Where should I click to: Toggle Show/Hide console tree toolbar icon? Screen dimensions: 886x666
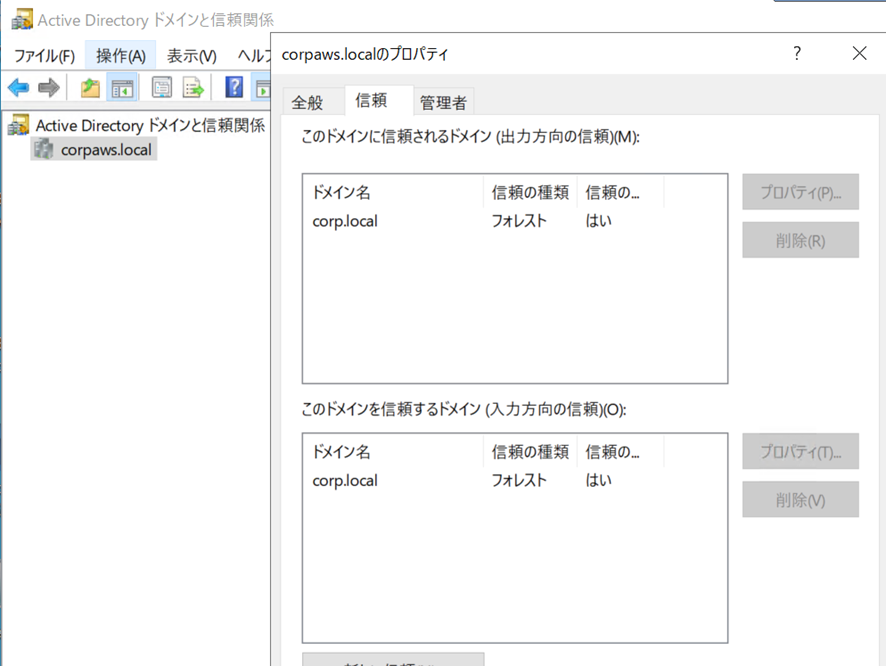(122, 88)
